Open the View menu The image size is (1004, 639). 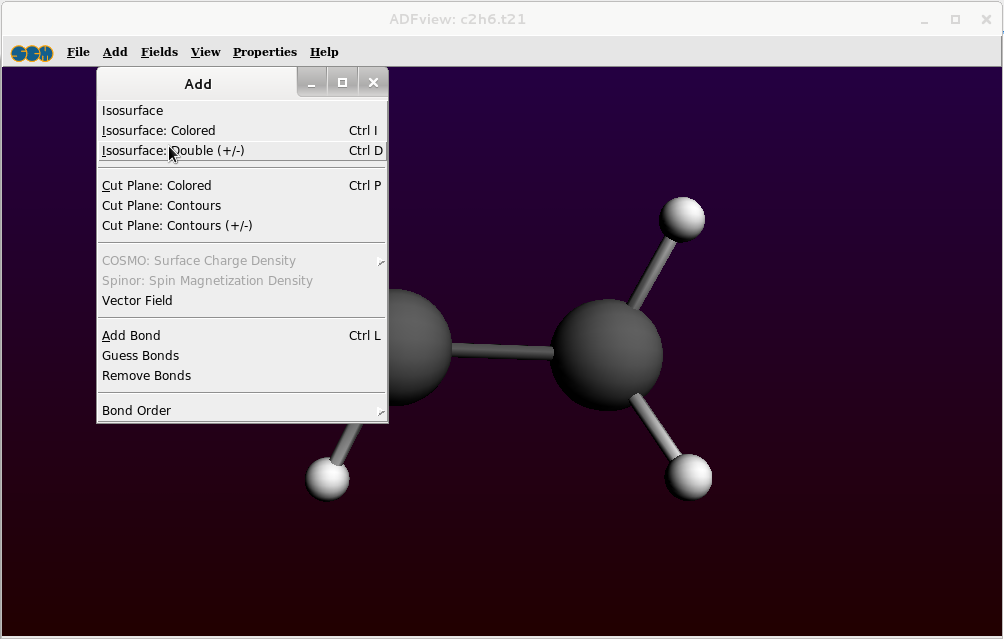pyautogui.click(x=205, y=52)
